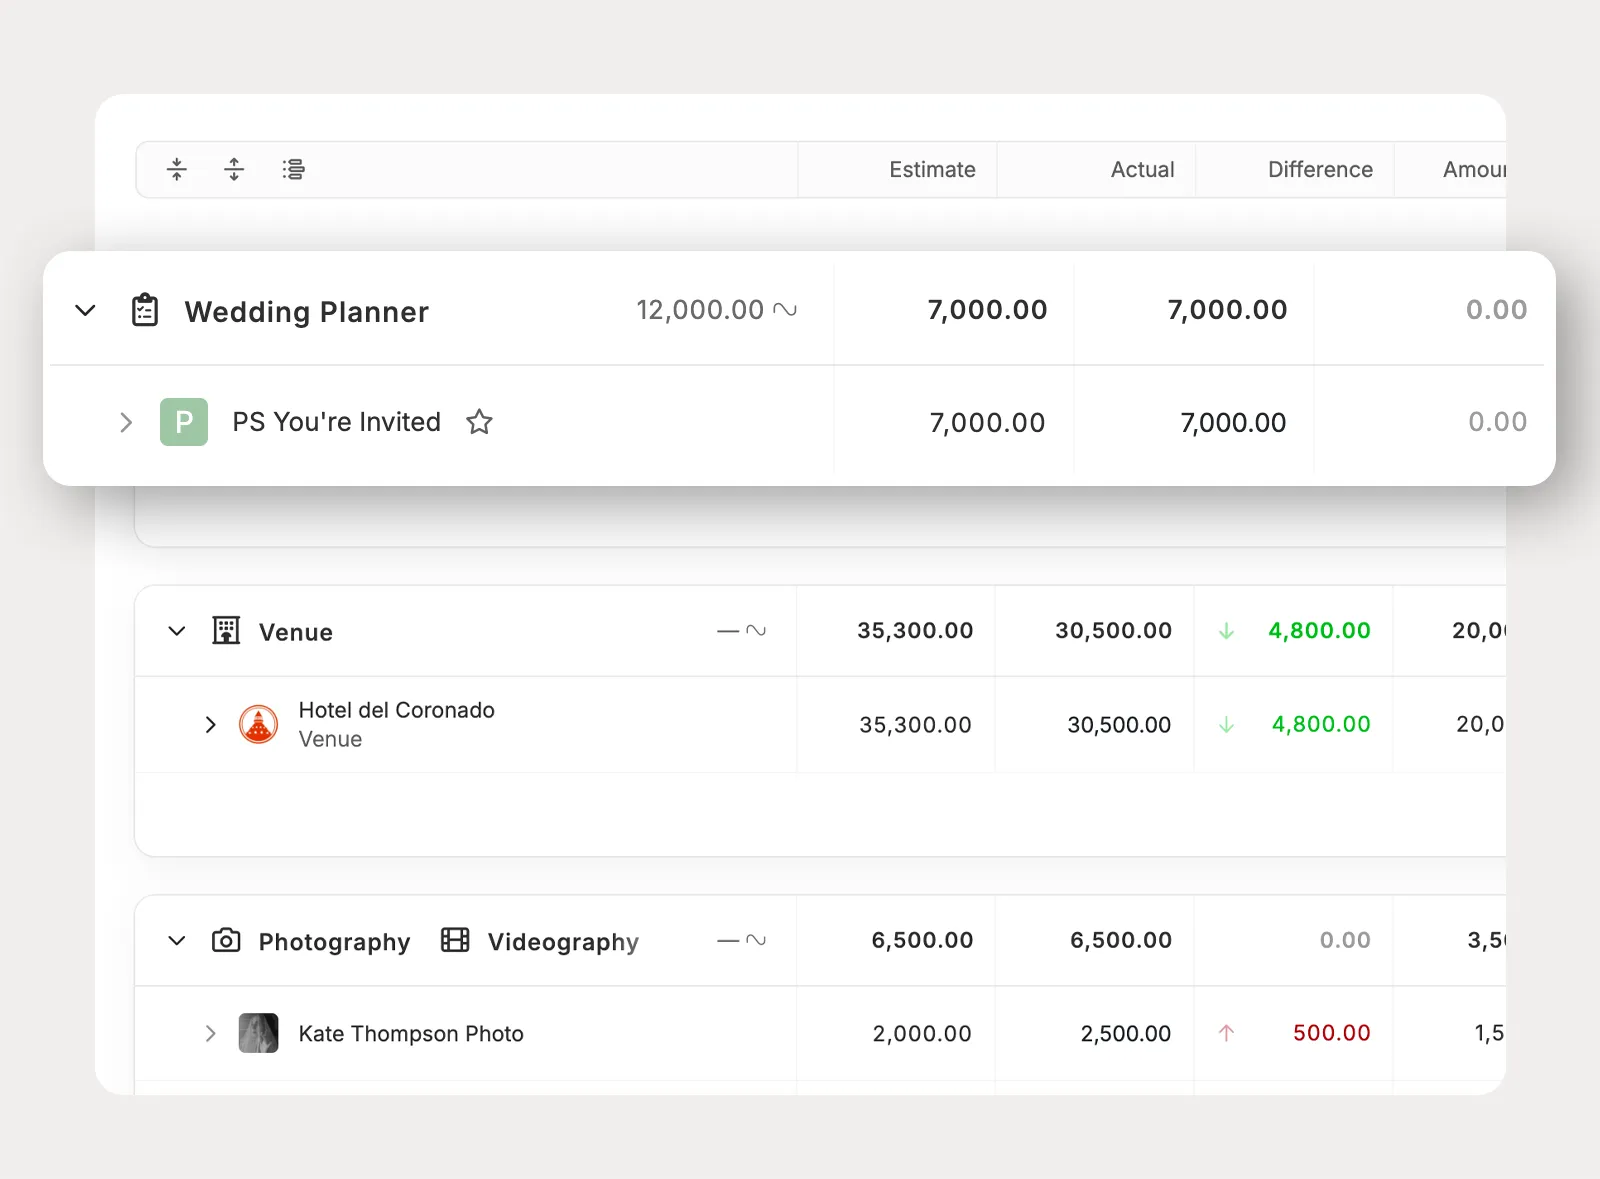This screenshot has height=1179, width=1600.
Task: Click Venue category estimate 35,300.00
Action: [915, 631]
